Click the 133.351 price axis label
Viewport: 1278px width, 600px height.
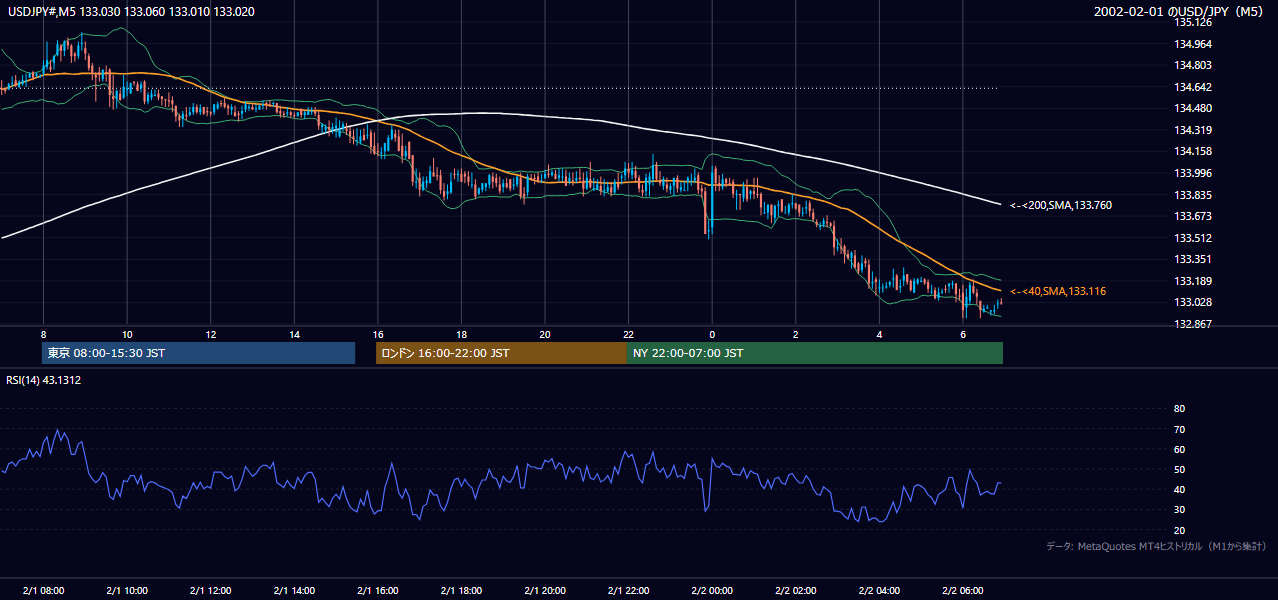(1193, 259)
